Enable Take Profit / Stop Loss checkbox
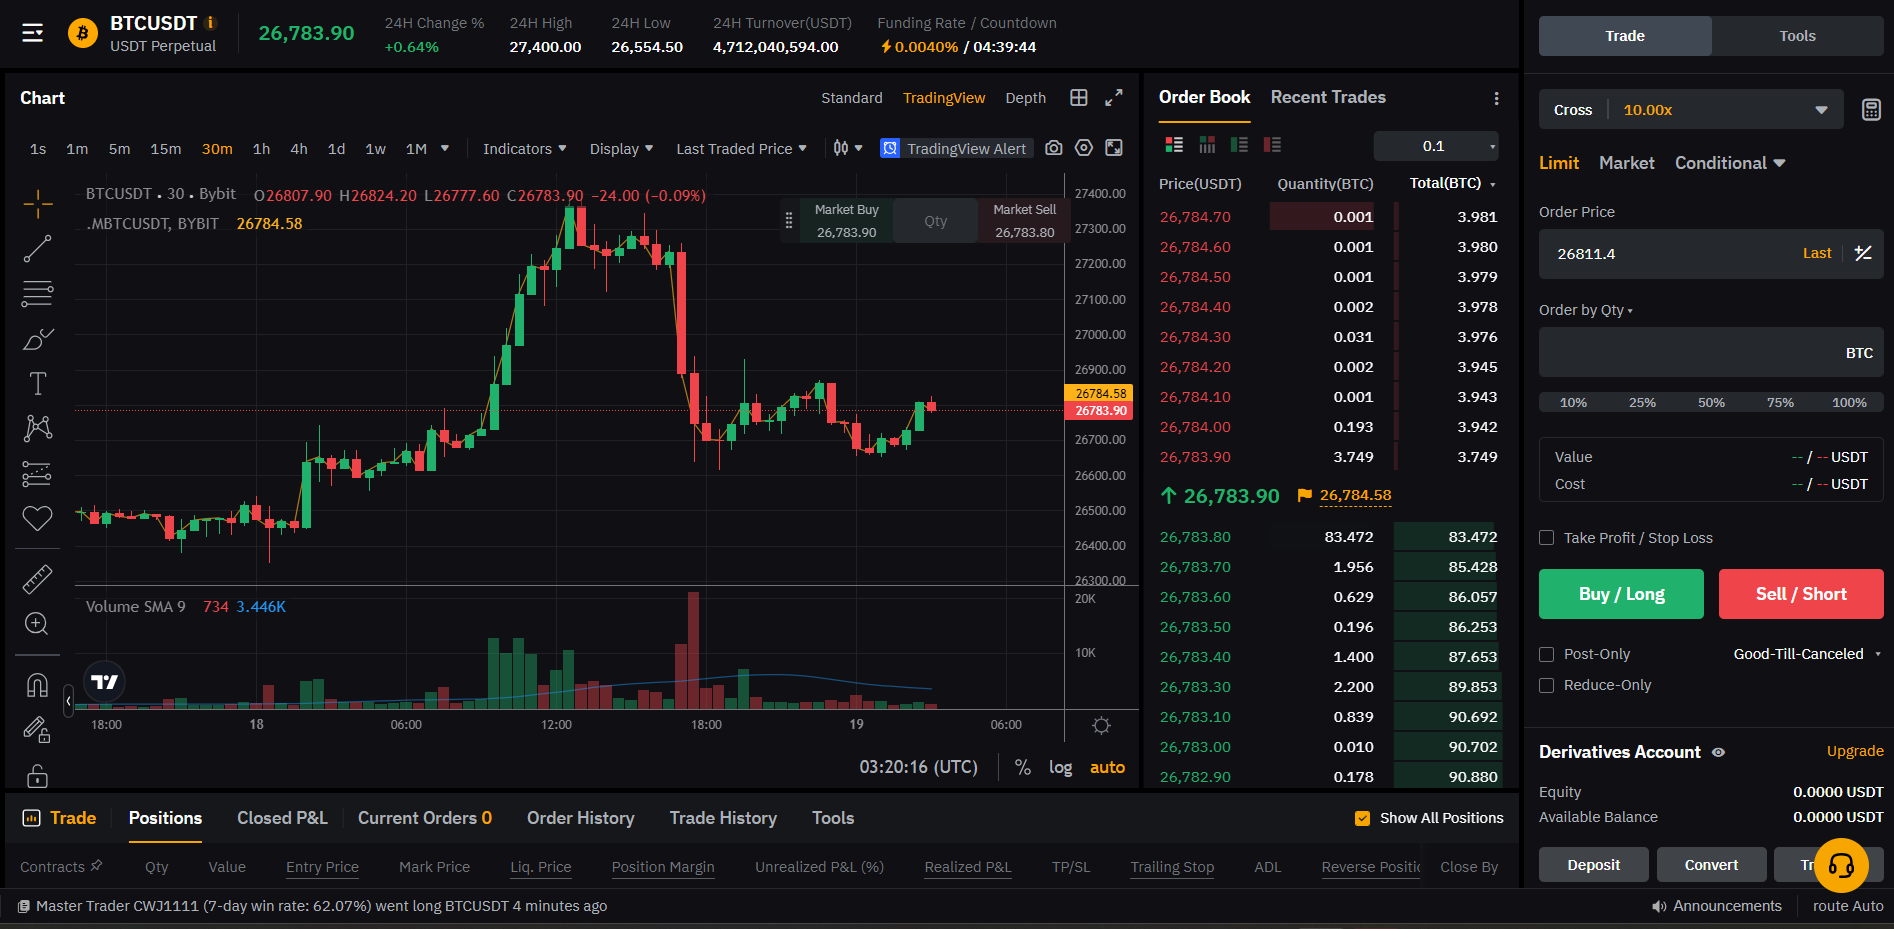This screenshot has height=929, width=1894. pyautogui.click(x=1547, y=538)
